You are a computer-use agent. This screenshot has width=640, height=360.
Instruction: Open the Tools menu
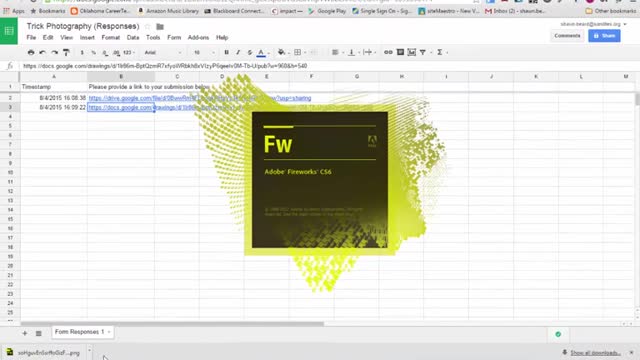click(x=153, y=38)
